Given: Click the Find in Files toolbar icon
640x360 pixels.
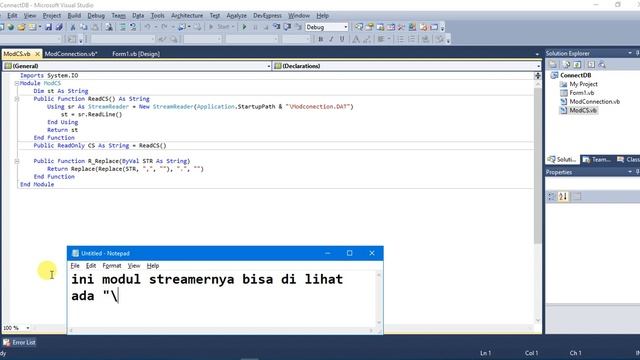Looking at the screenshot, I should tap(109, 27).
